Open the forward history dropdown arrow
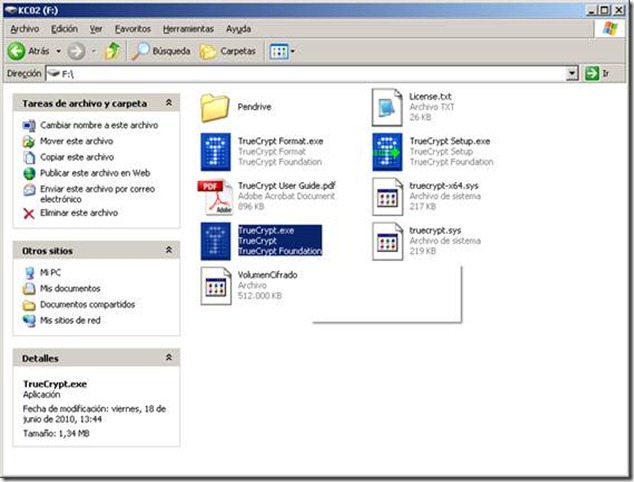The height and width of the screenshot is (482, 634). [x=94, y=51]
